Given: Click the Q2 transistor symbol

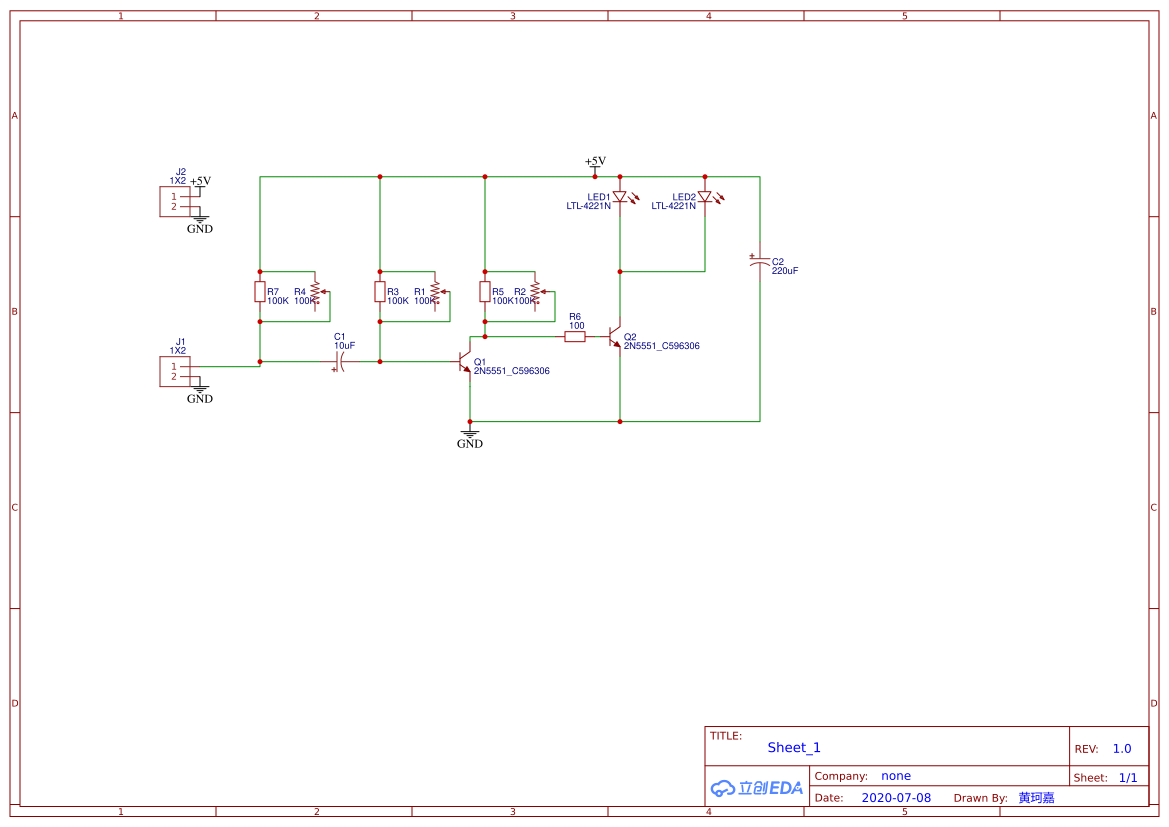Looking at the screenshot, I should (614, 337).
